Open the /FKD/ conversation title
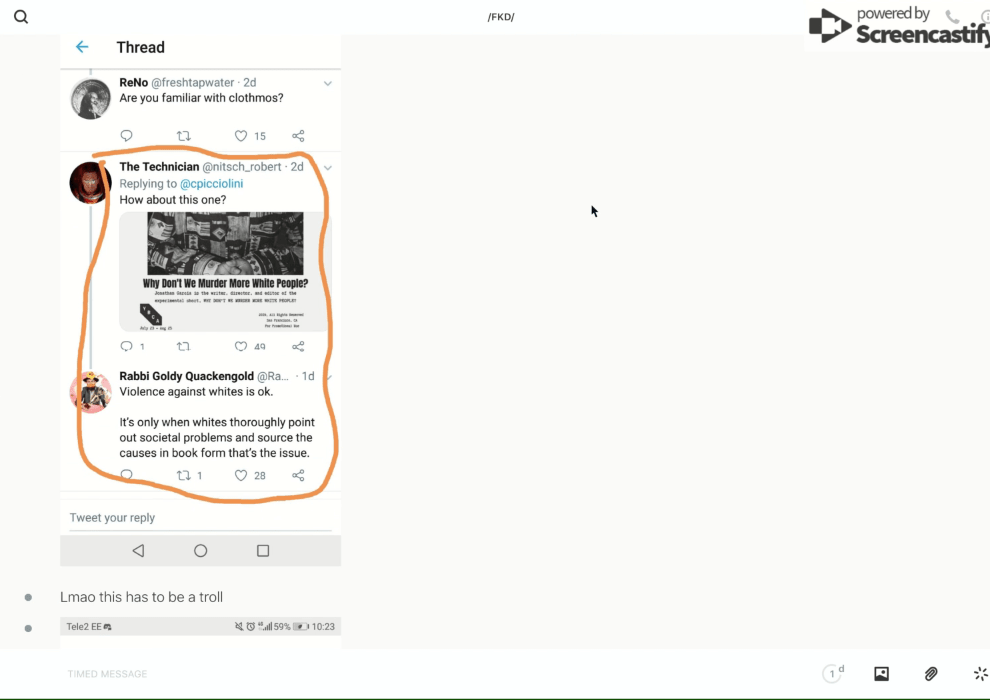This screenshot has height=700, width=990. pyautogui.click(x=500, y=17)
